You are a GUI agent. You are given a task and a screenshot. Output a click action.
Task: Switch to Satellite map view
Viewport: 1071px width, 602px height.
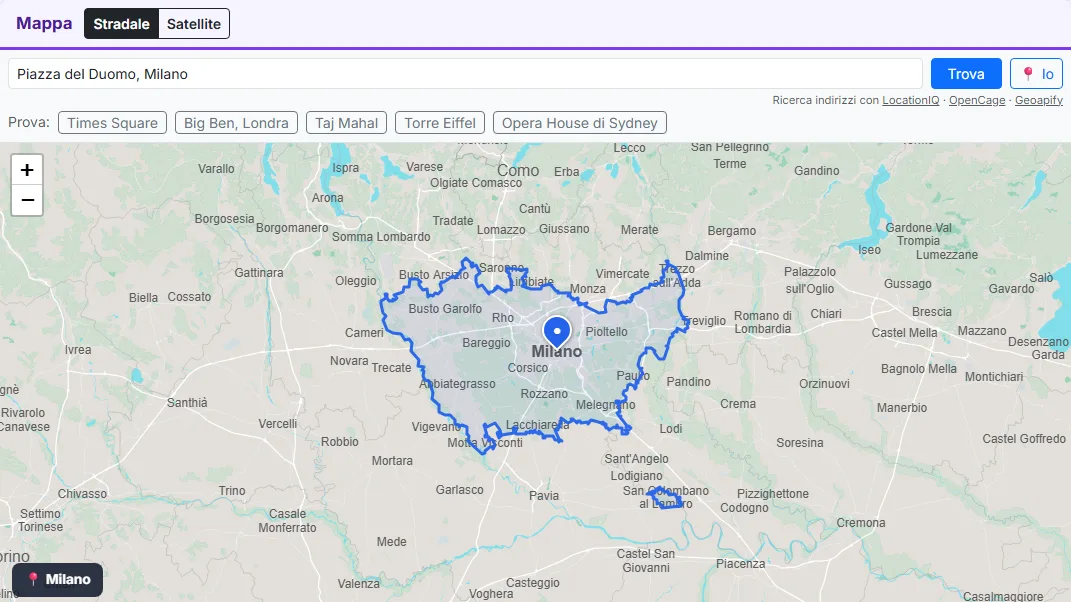[x=194, y=24]
